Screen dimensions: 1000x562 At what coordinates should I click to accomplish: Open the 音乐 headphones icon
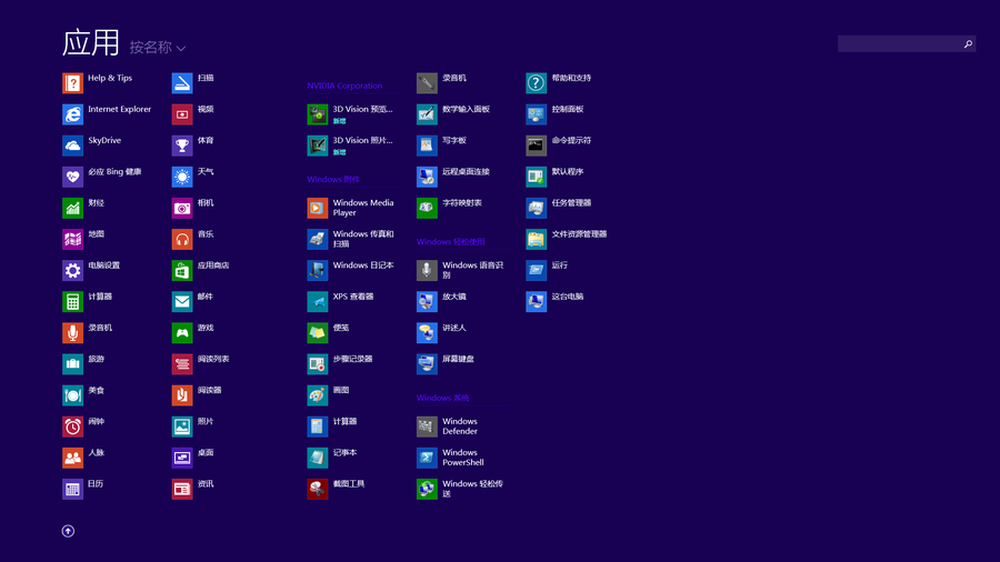[182, 239]
